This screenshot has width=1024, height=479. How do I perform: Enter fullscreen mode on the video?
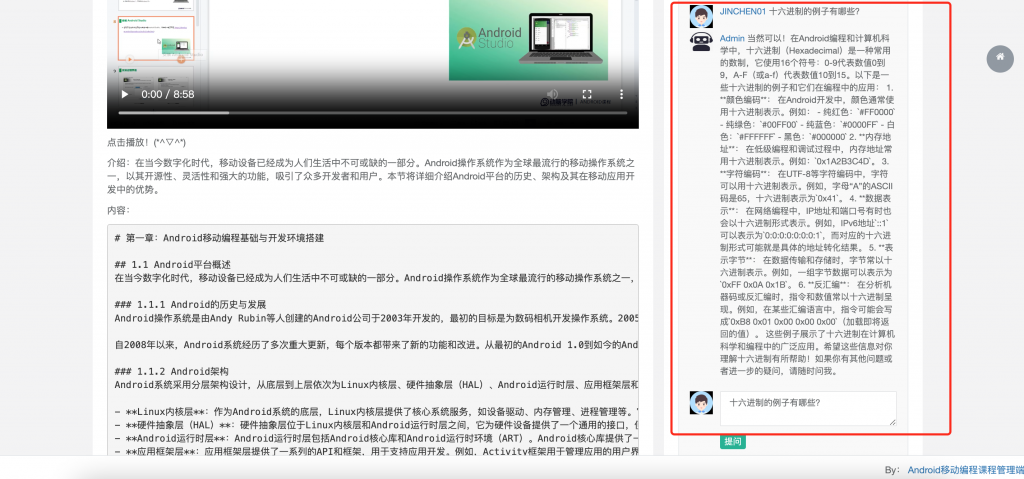pos(586,94)
